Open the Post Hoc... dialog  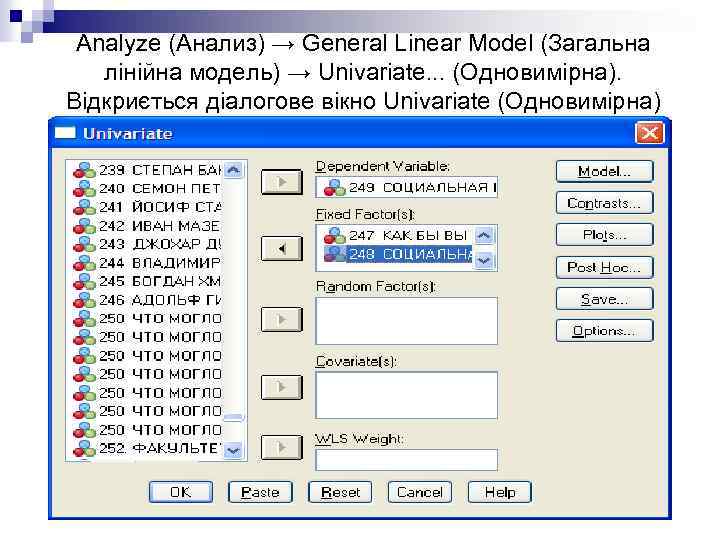pos(604,267)
